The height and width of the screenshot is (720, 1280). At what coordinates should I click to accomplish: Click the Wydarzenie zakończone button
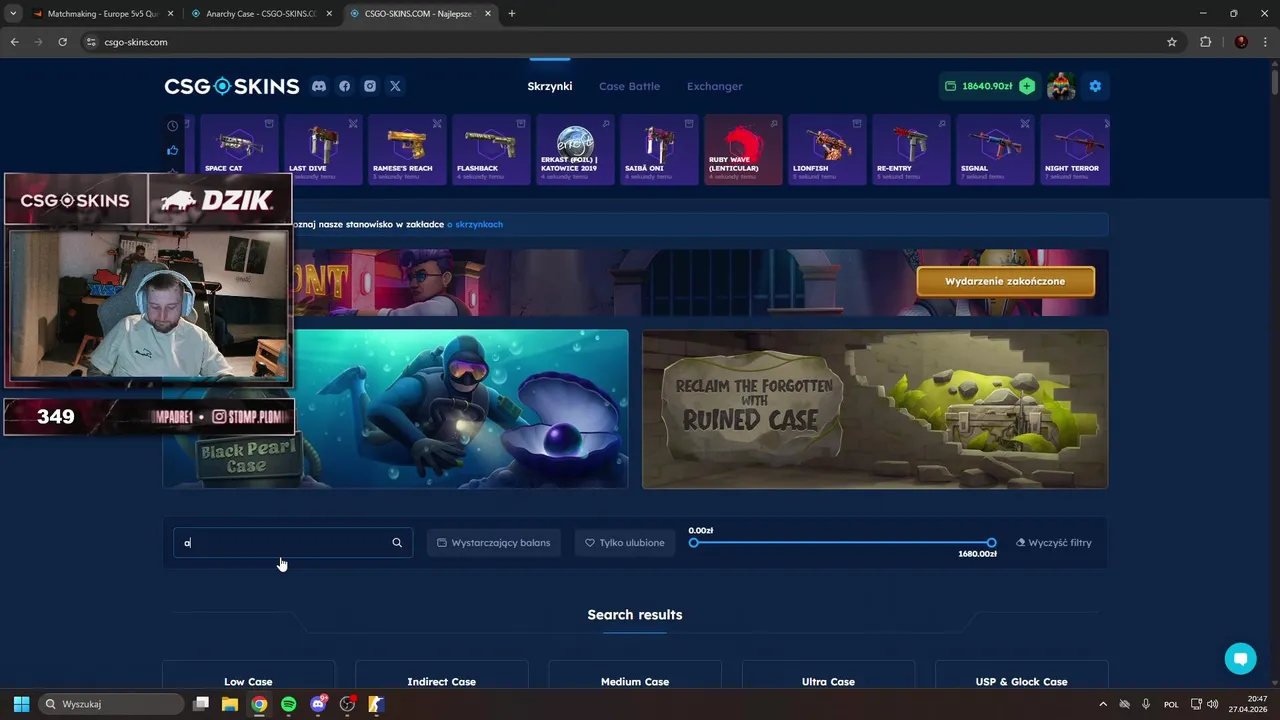coord(1005,281)
